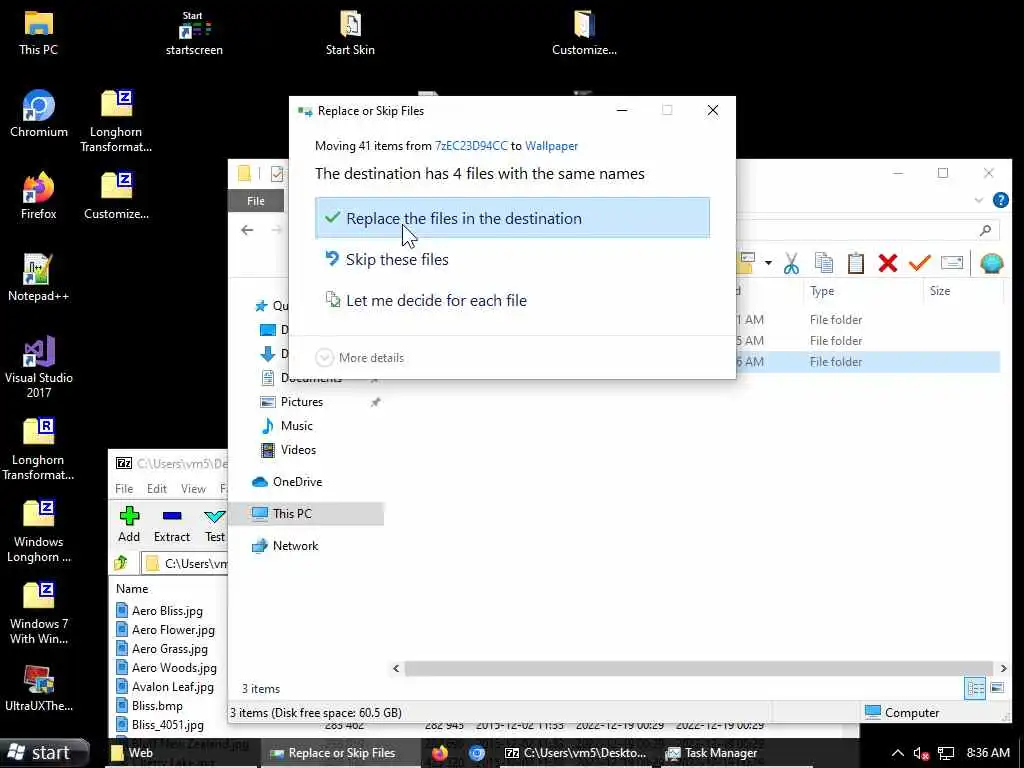Open the File tab in Explorer
This screenshot has height=768, width=1024.
(x=256, y=201)
